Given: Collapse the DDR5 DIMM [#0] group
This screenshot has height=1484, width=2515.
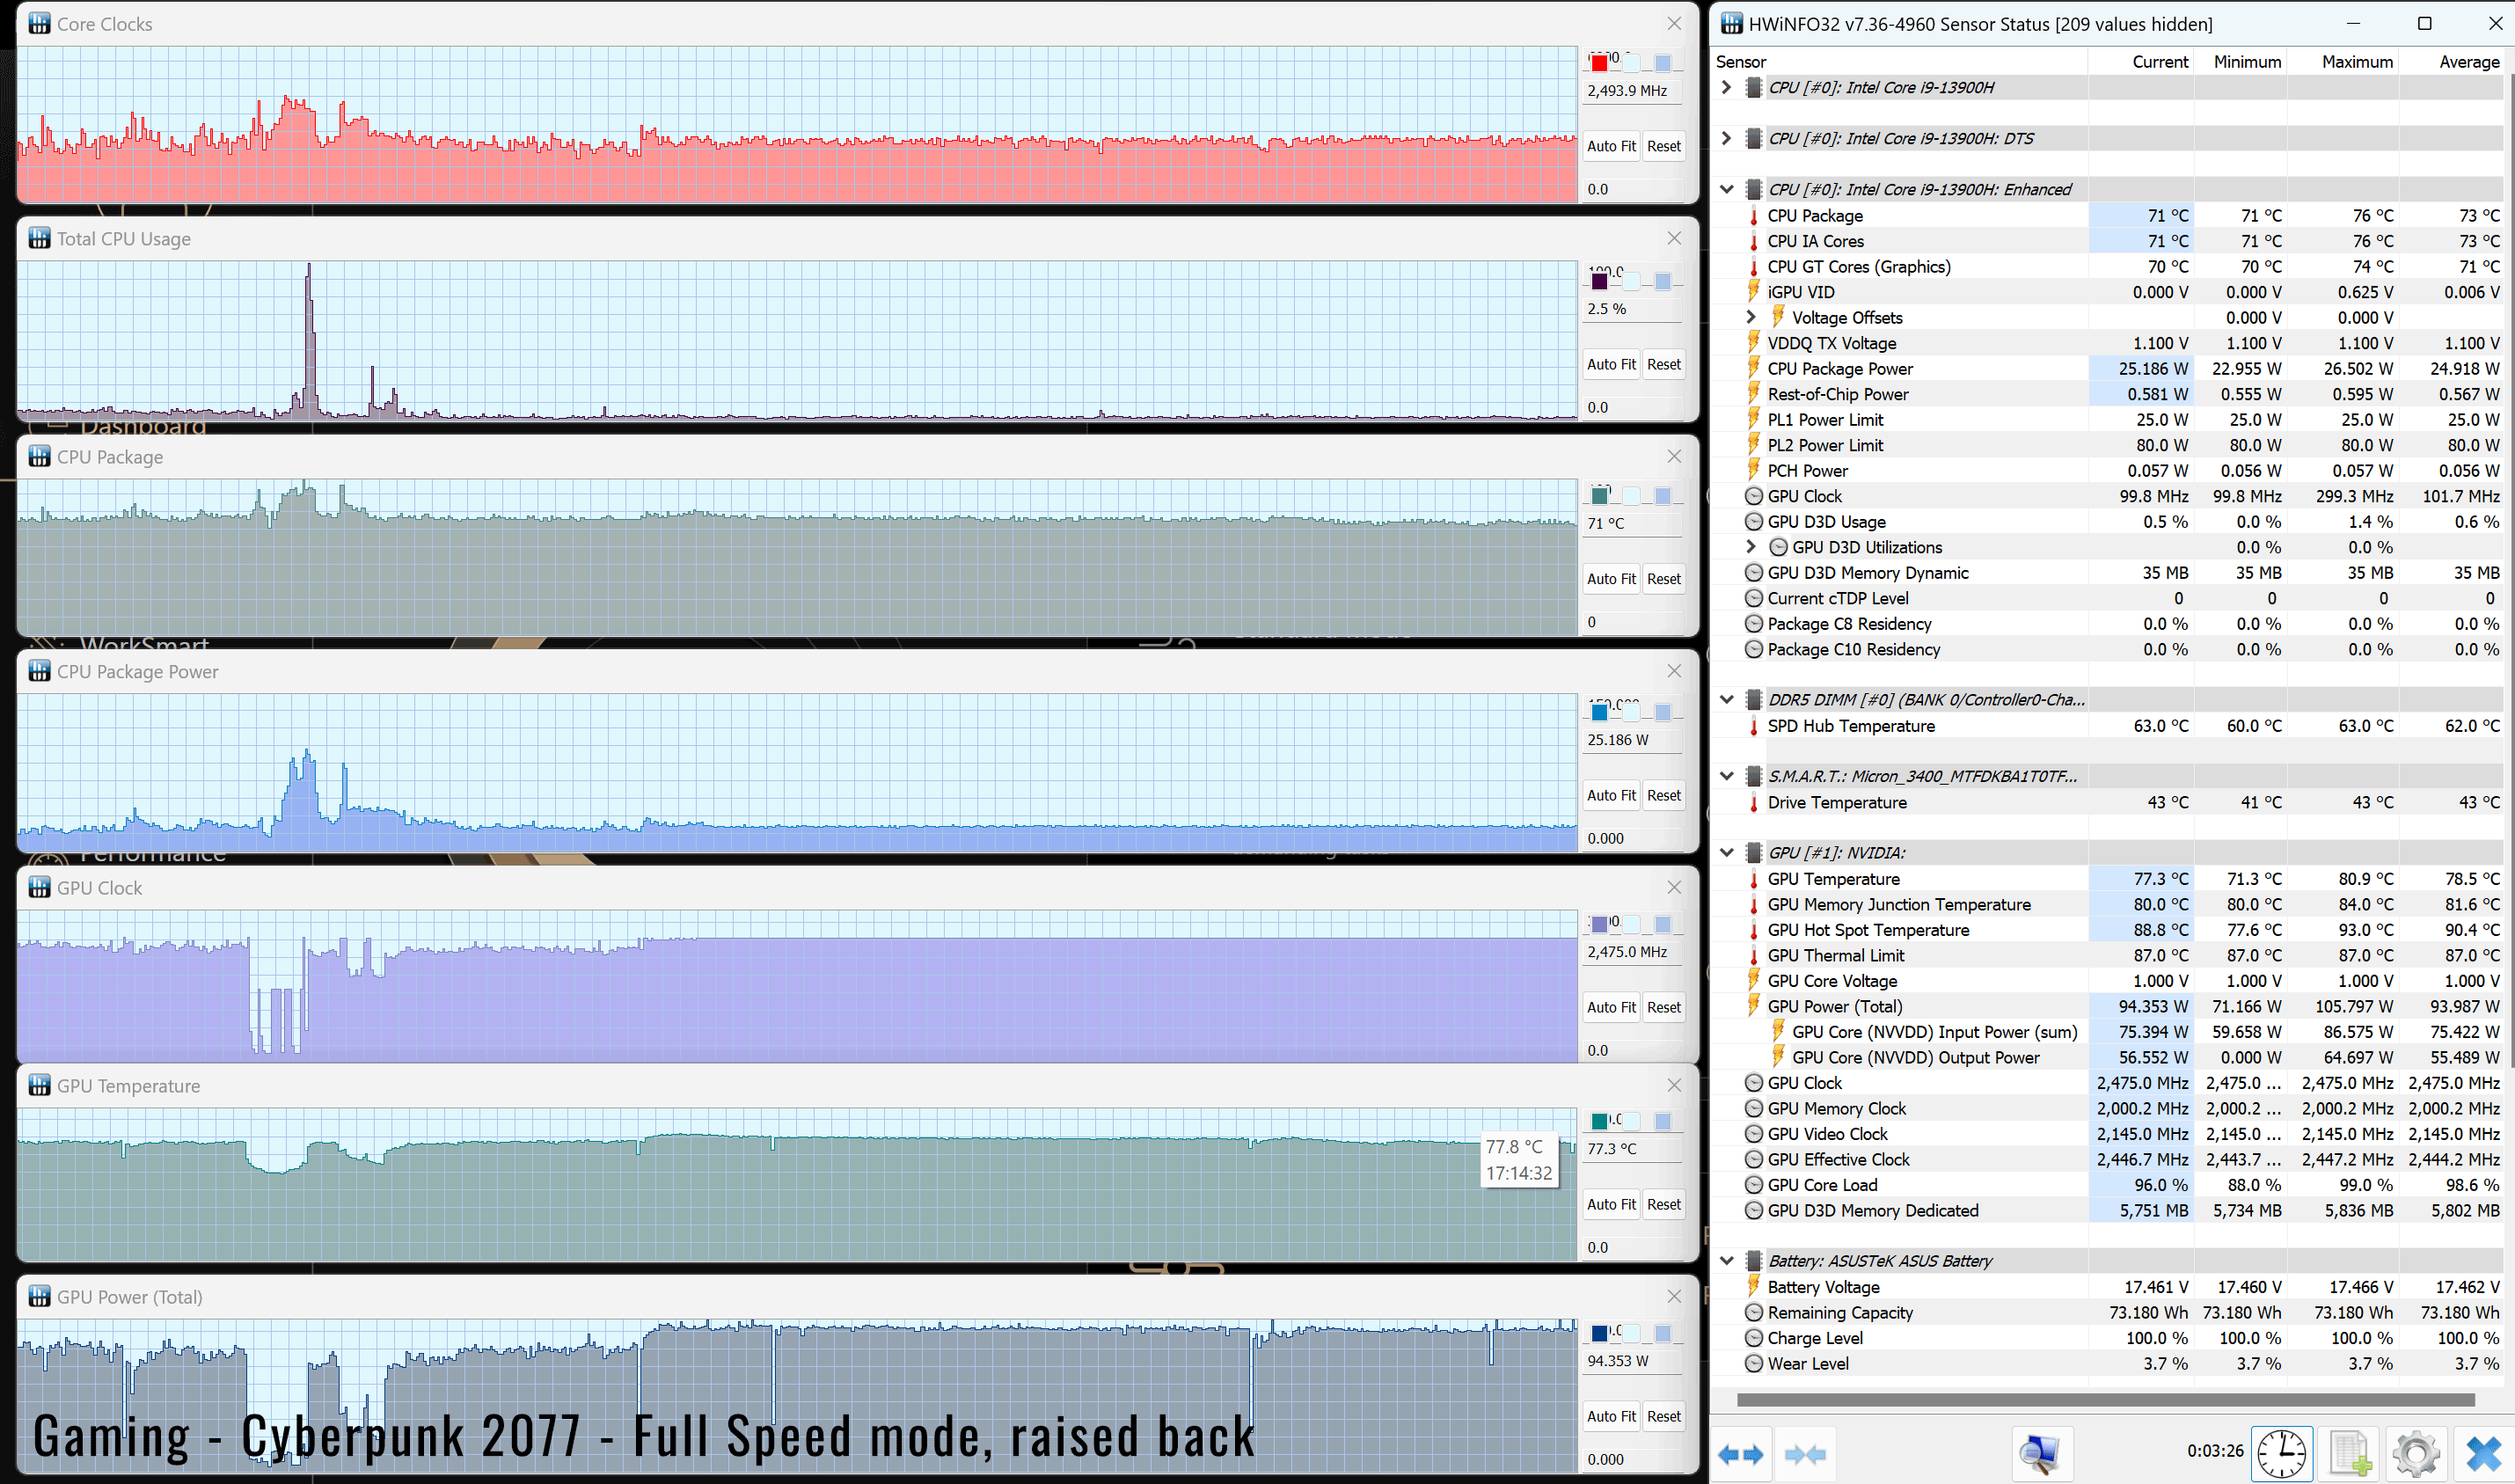Looking at the screenshot, I should coord(1726,700).
